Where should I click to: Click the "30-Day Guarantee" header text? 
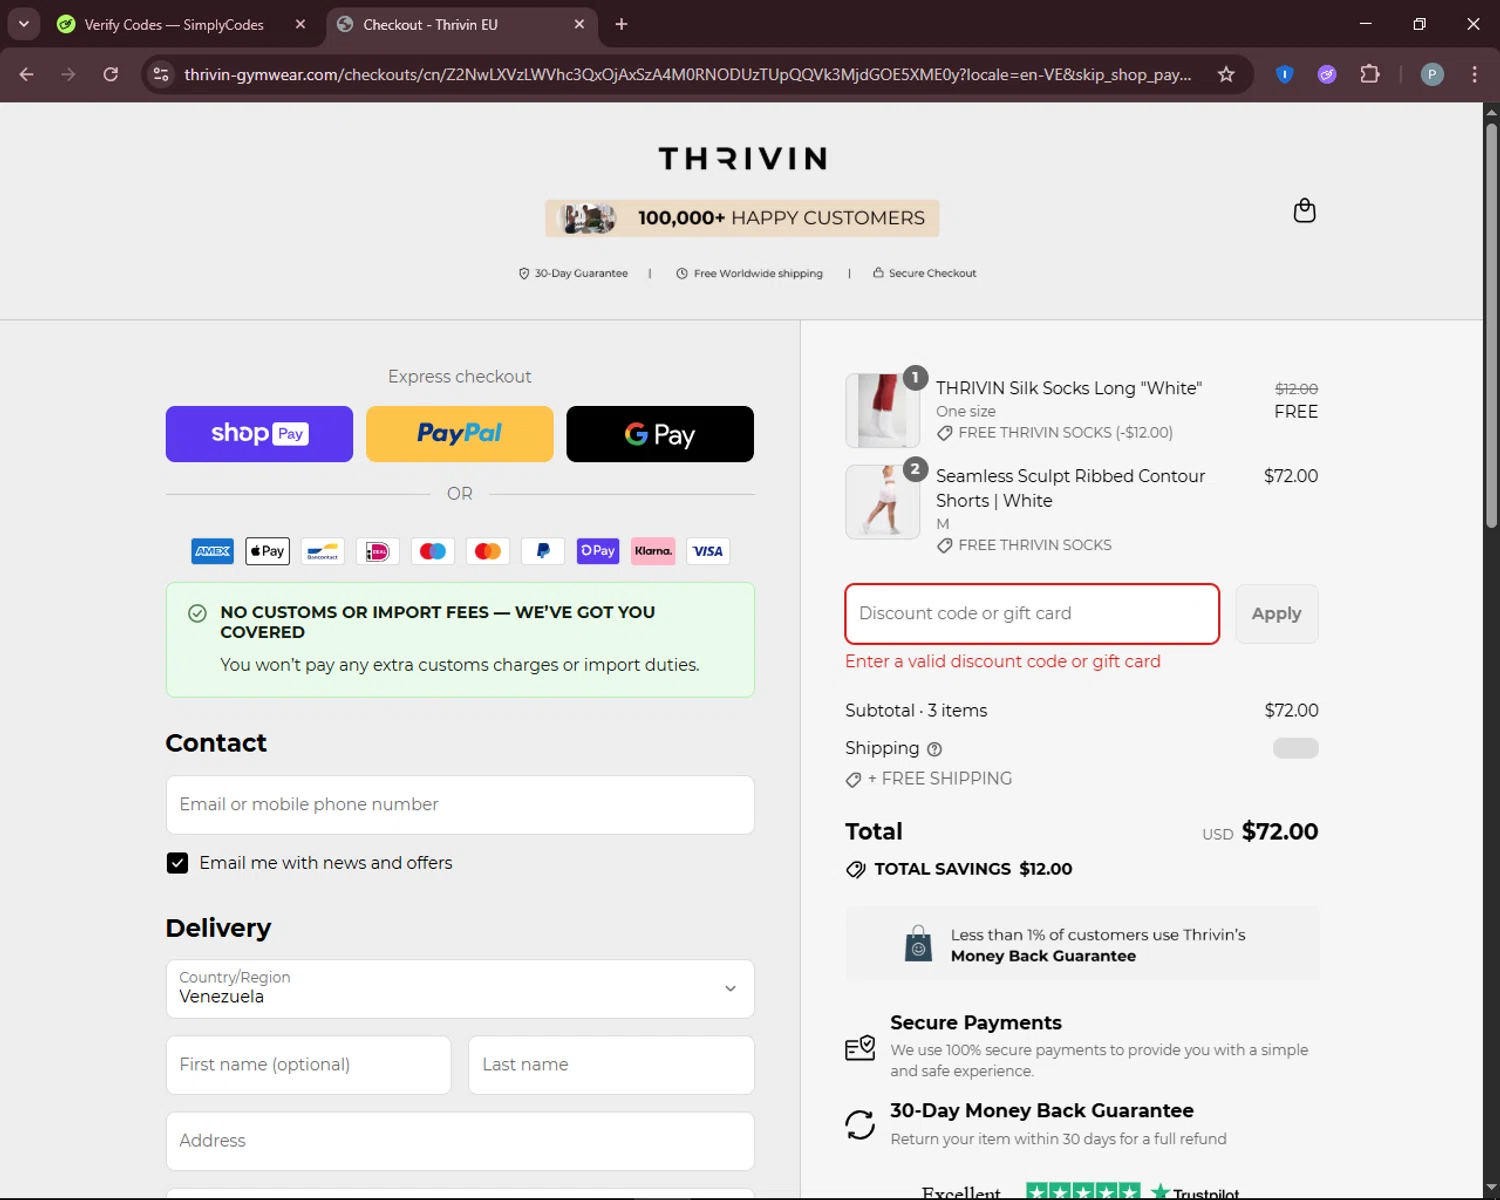click(x=581, y=273)
